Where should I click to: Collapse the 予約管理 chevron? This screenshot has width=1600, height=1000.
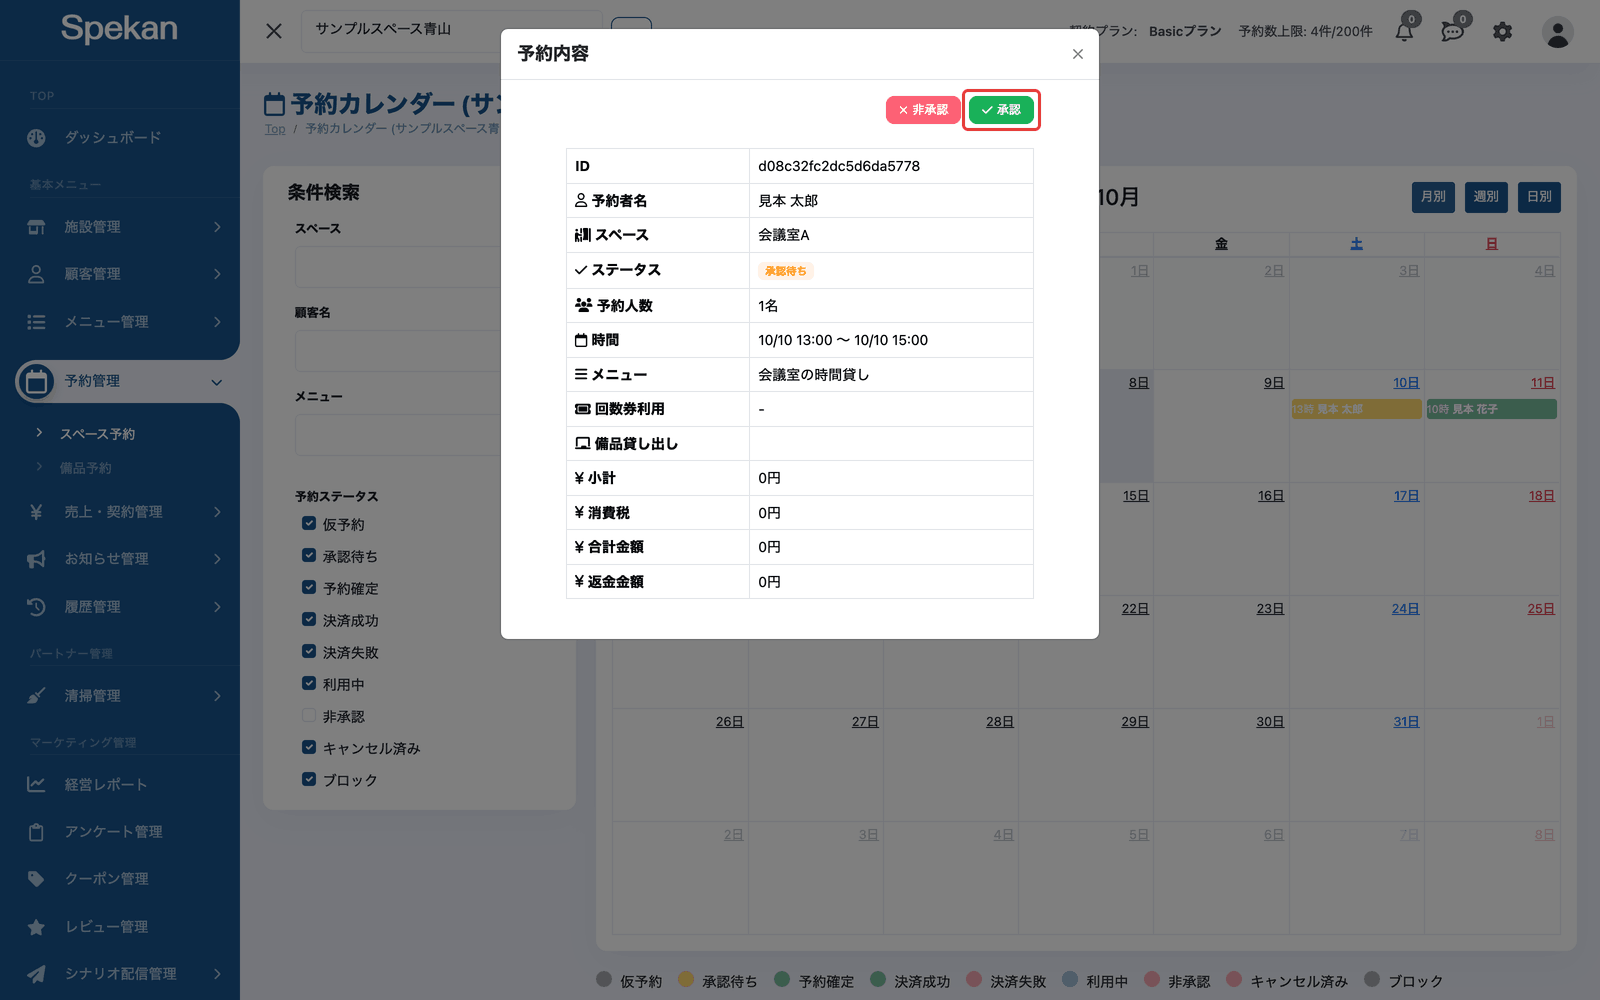tap(217, 382)
